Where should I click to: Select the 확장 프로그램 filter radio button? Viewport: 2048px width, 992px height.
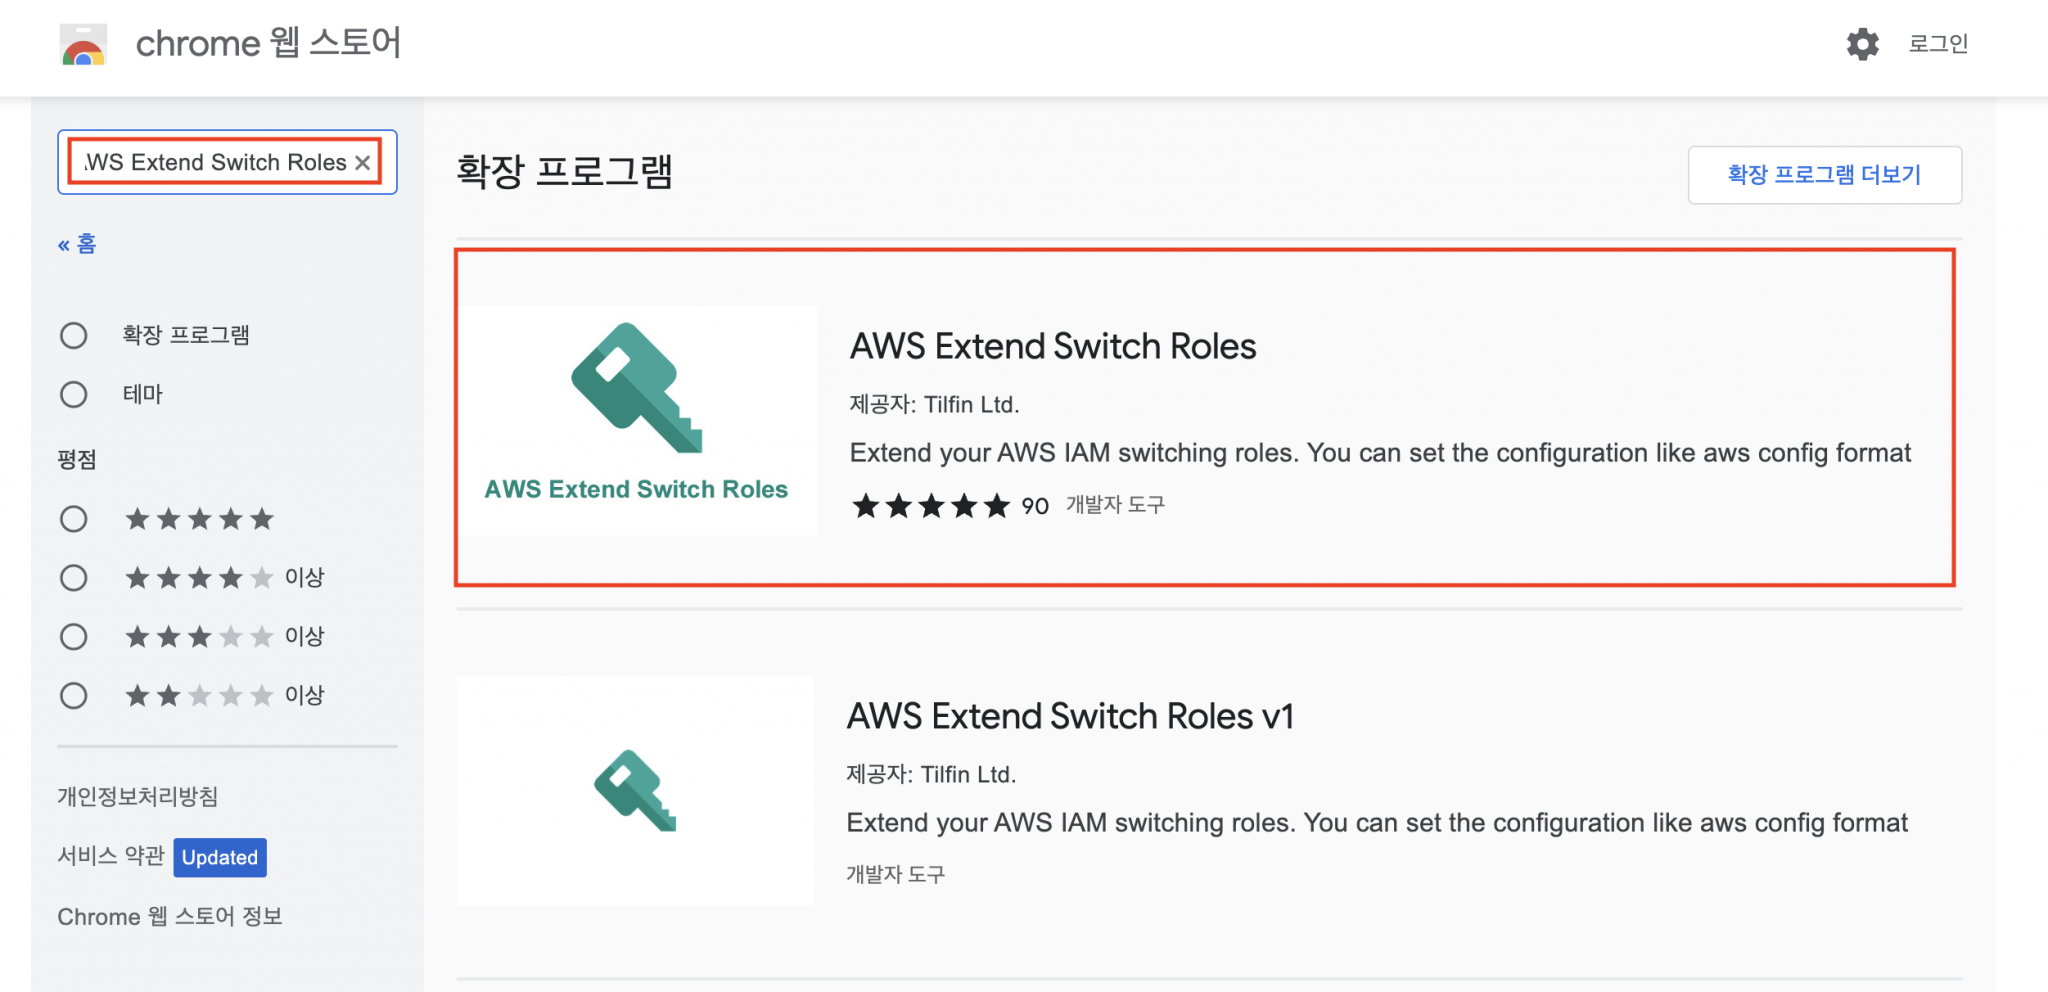[x=73, y=335]
